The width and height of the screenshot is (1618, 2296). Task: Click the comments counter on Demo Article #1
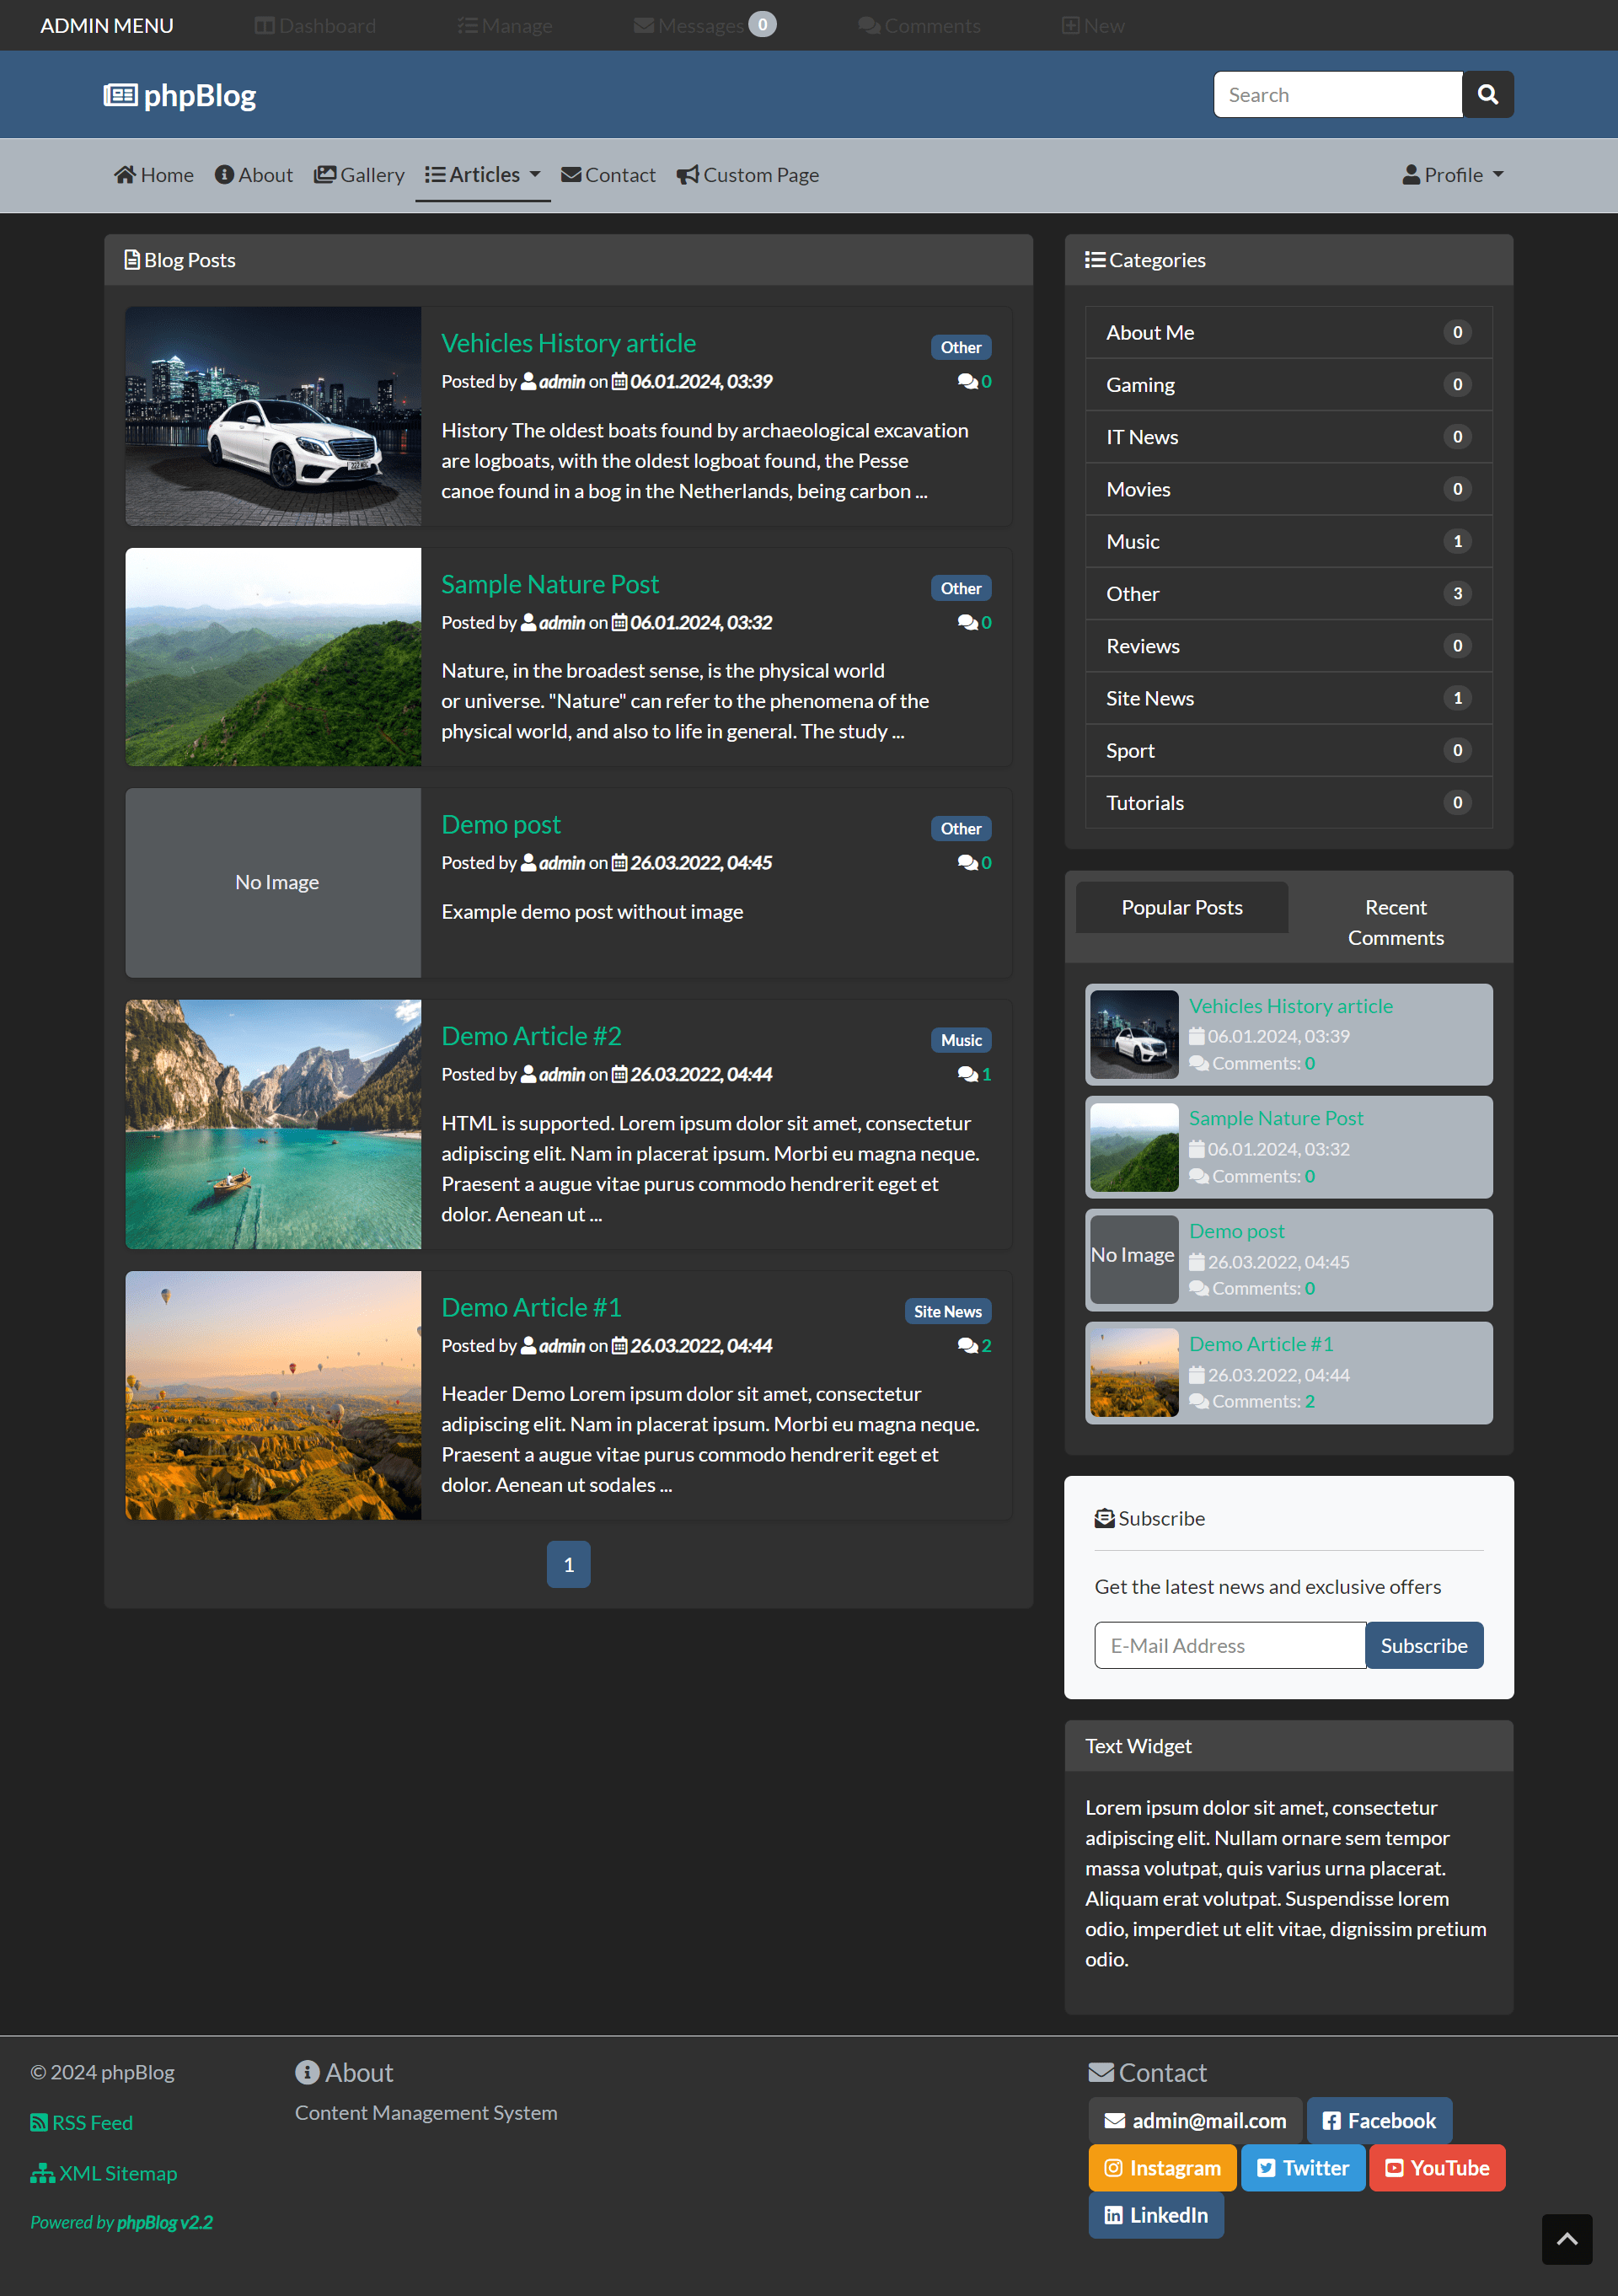976,1346
